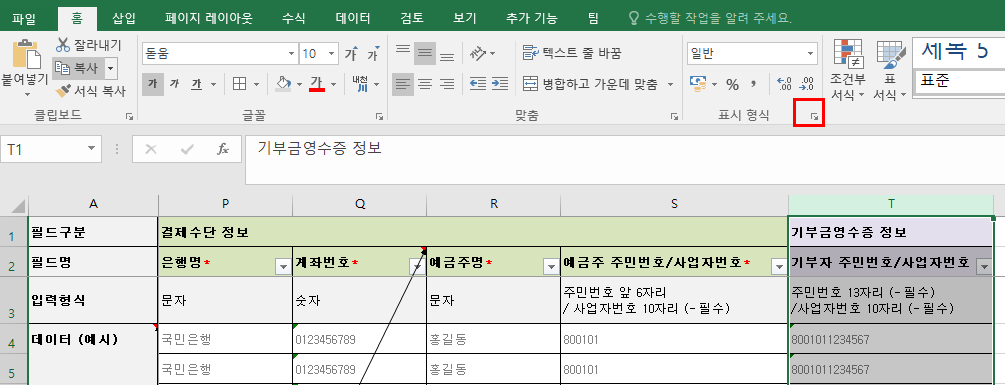The height and width of the screenshot is (385, 1005).
Task: Align text to middle vertically
Action: [x=424, y=53]
